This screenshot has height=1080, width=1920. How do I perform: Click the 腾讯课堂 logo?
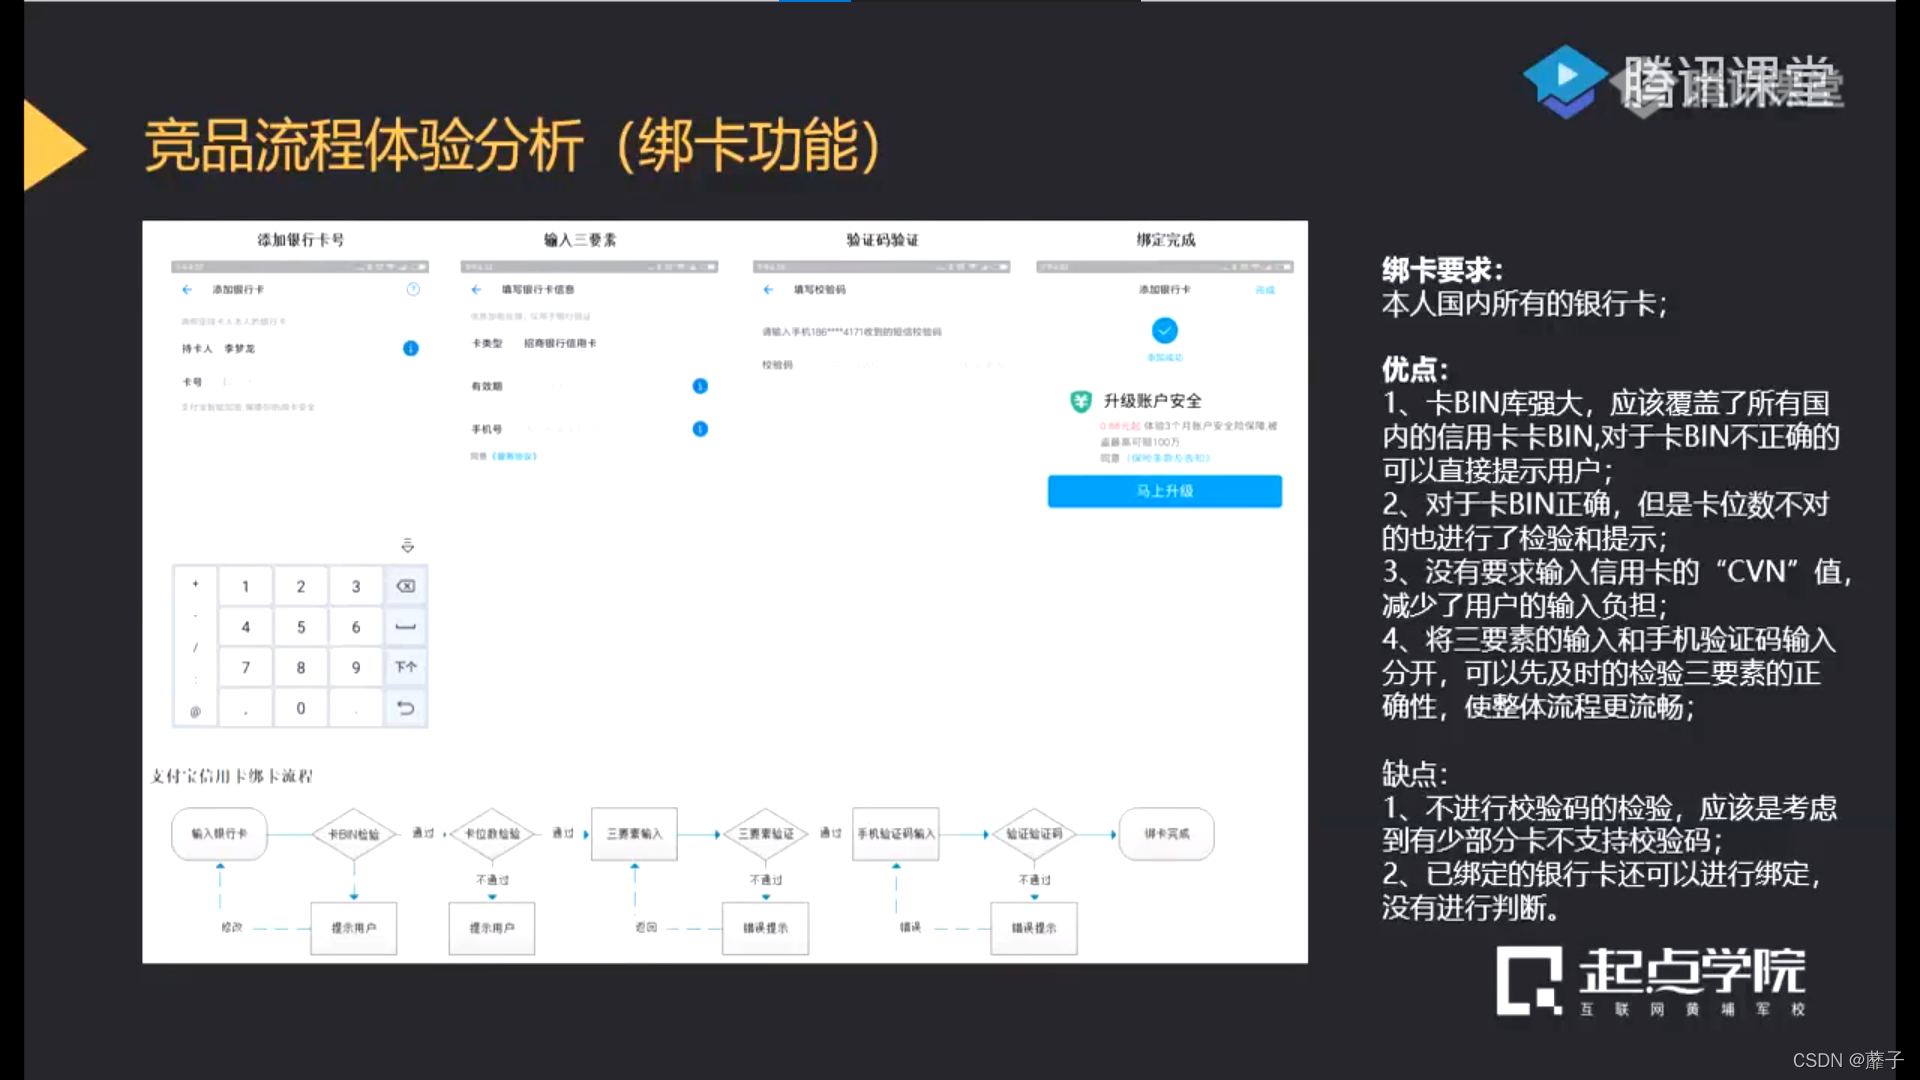(1682, 82)
